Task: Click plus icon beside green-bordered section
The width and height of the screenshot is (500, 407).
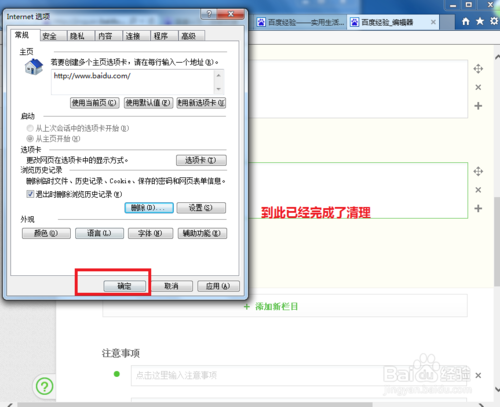Action: coord(478,208)
